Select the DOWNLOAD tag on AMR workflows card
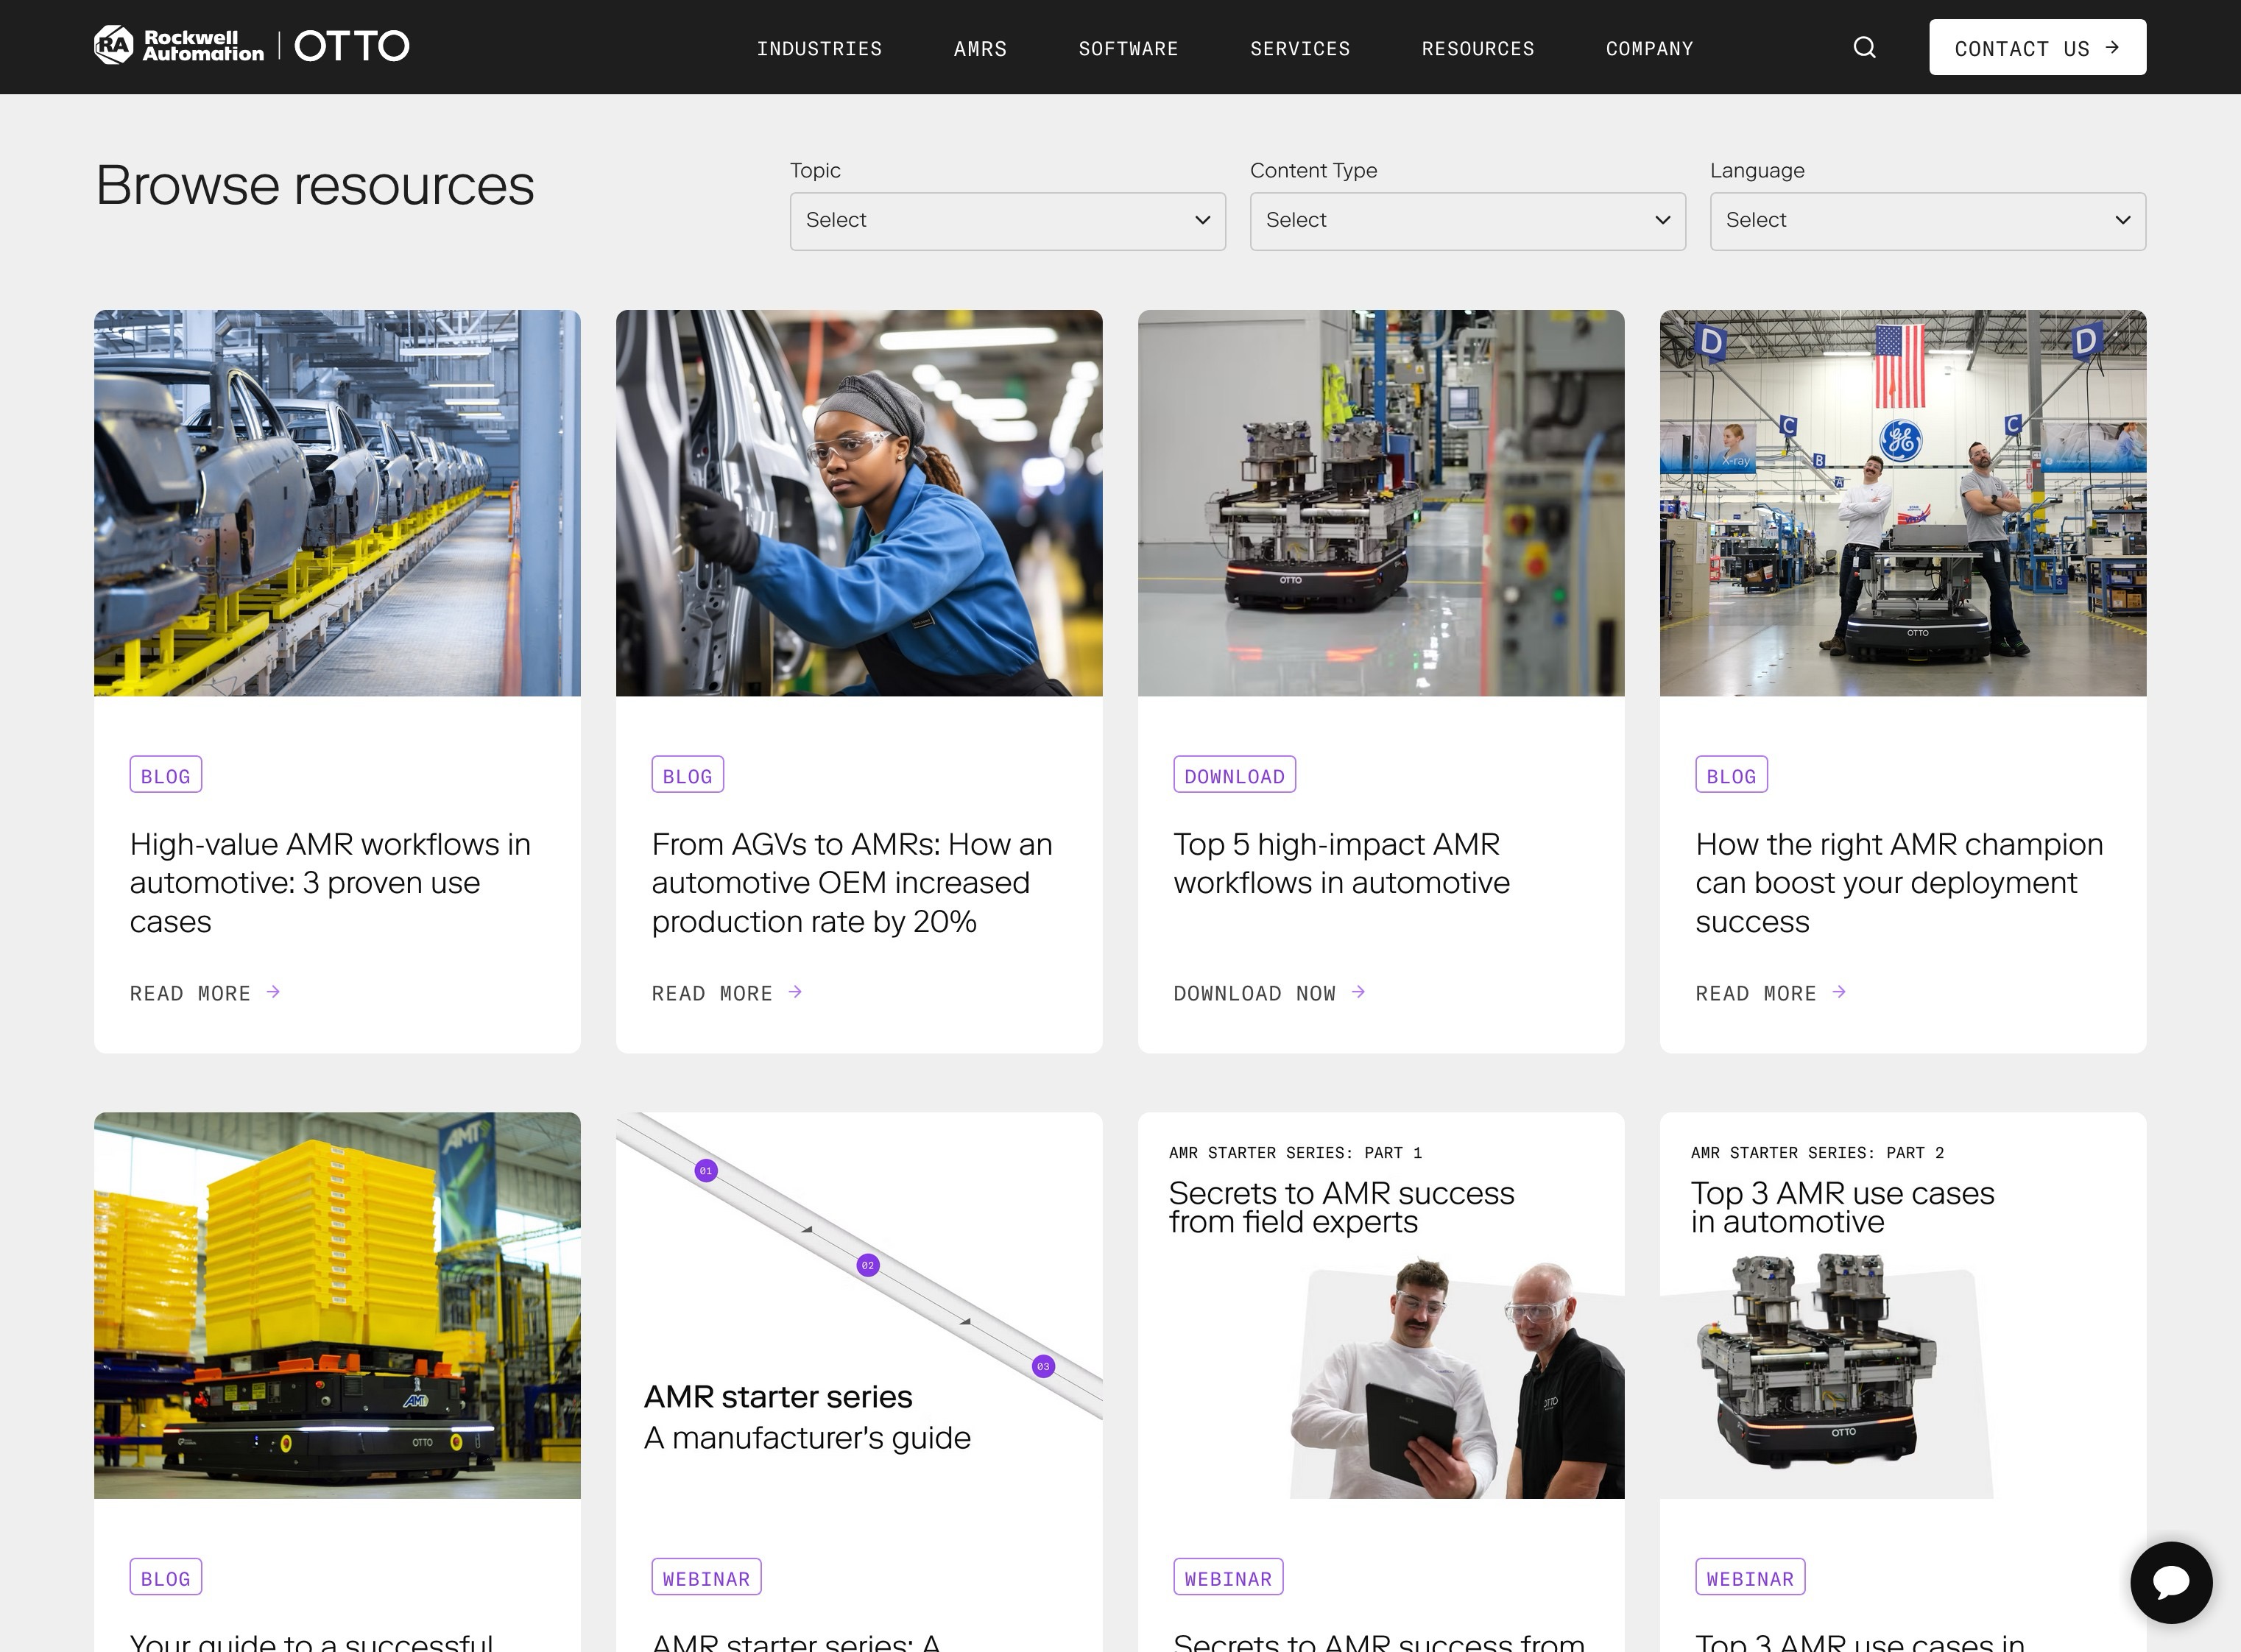The image size is (2241, 1652). coord(1234,774)
